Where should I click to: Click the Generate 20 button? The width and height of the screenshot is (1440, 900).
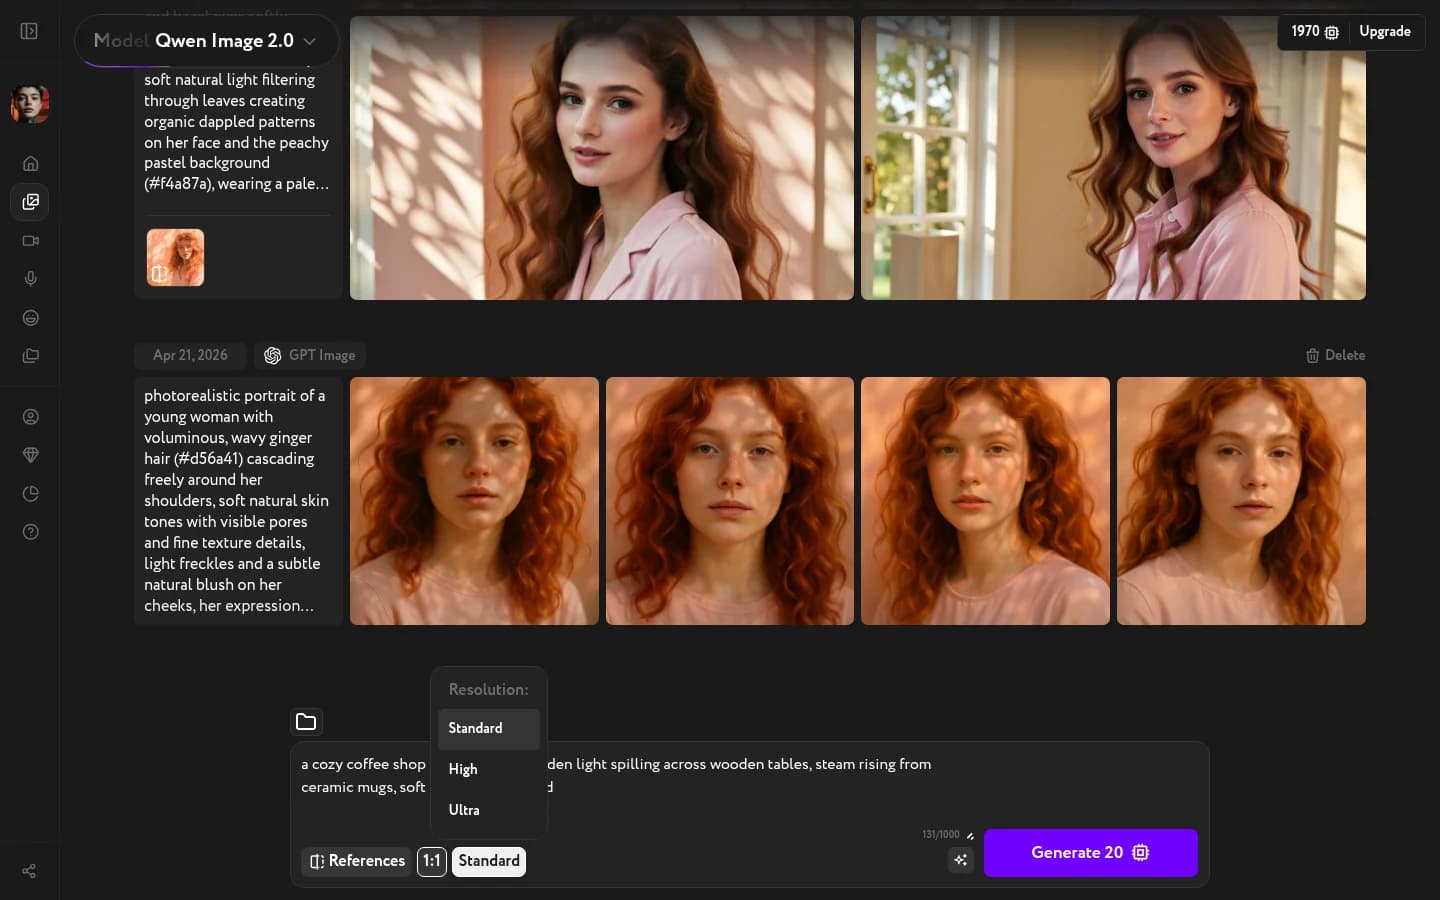1091,853
